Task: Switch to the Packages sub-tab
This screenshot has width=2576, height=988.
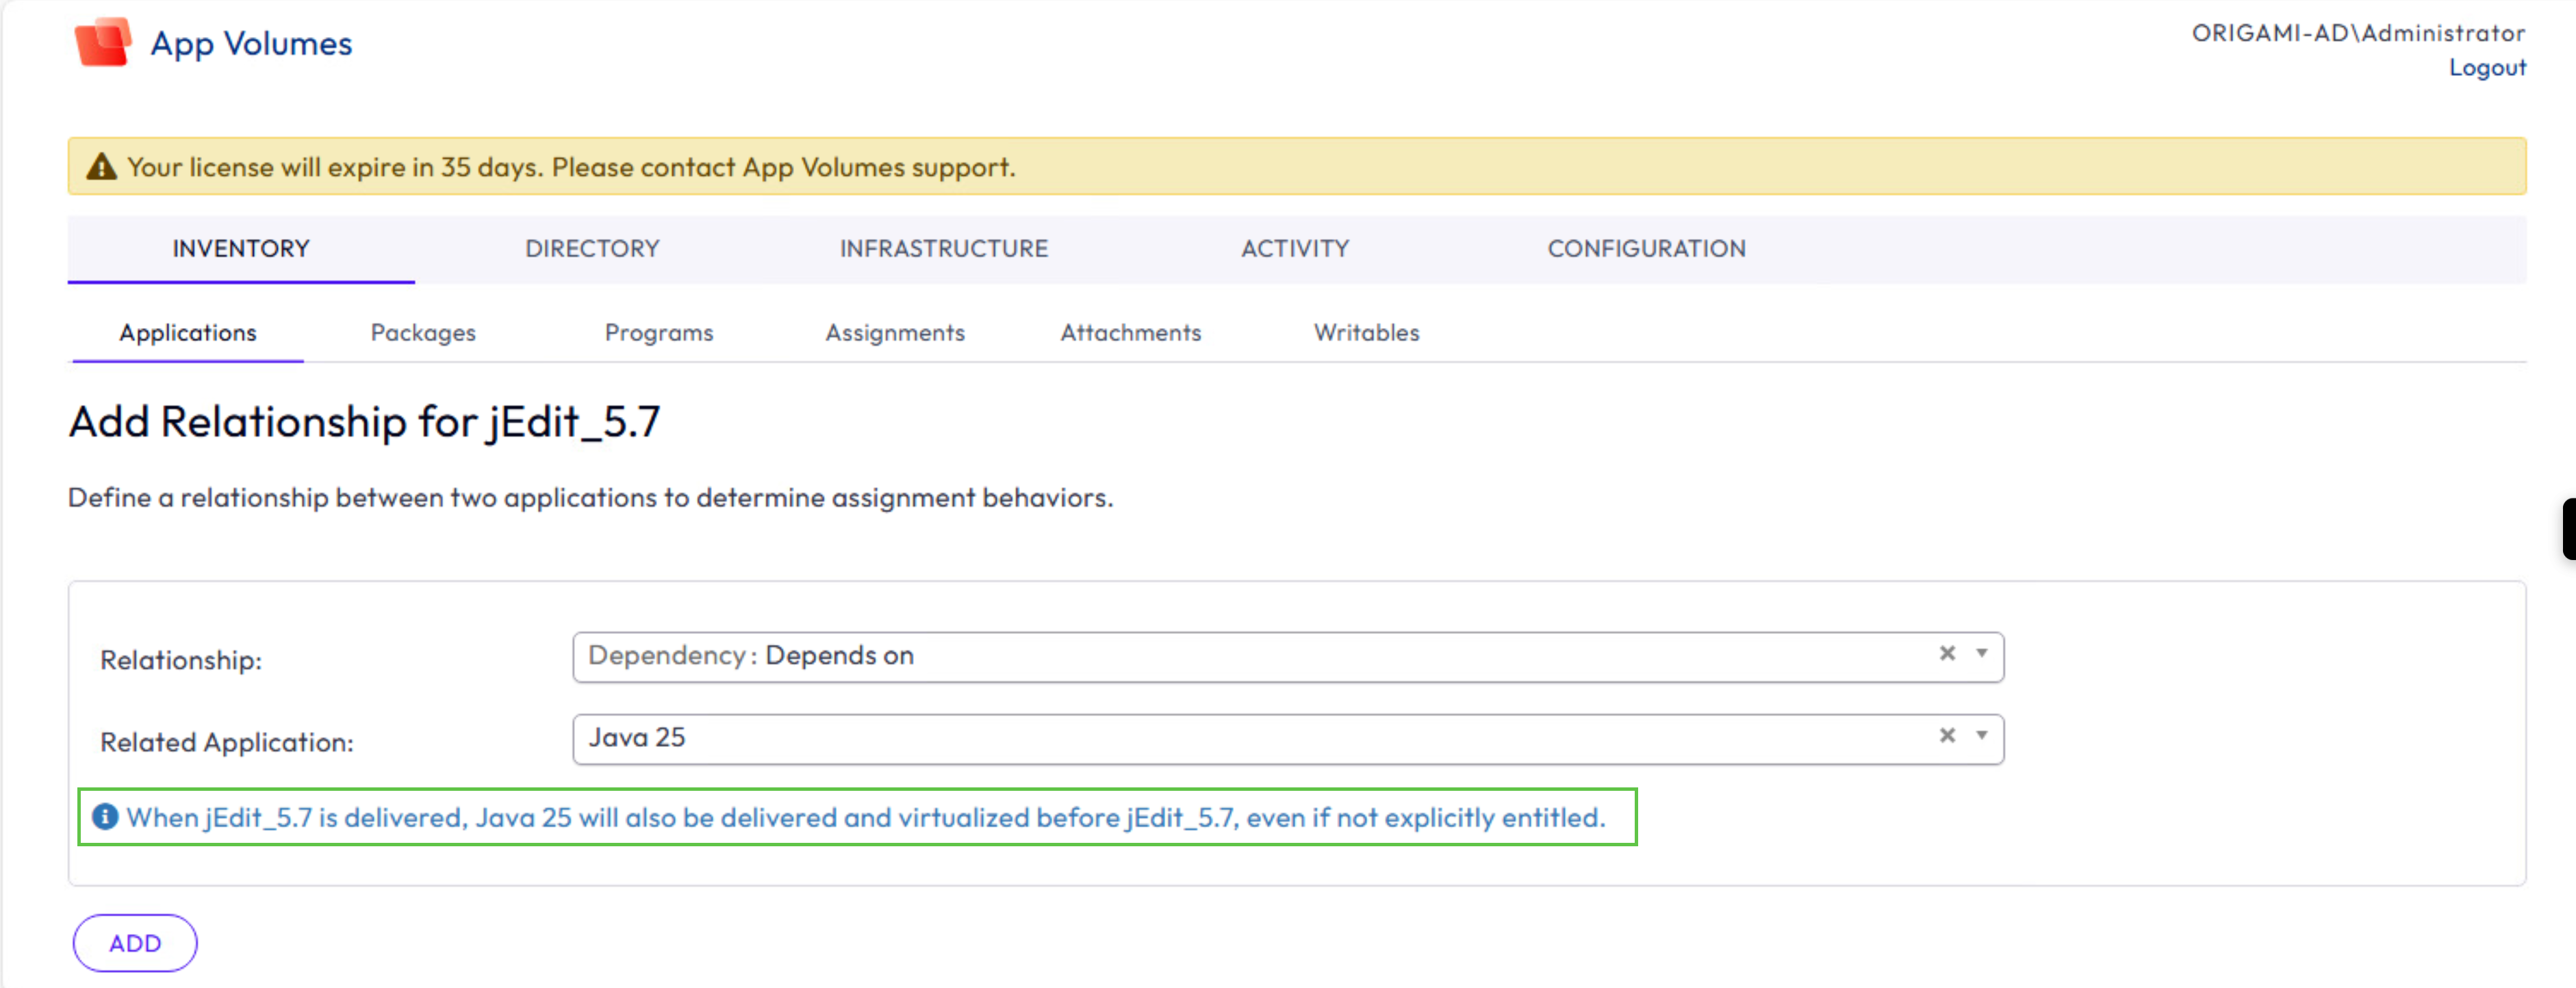Action: (423, 333)
